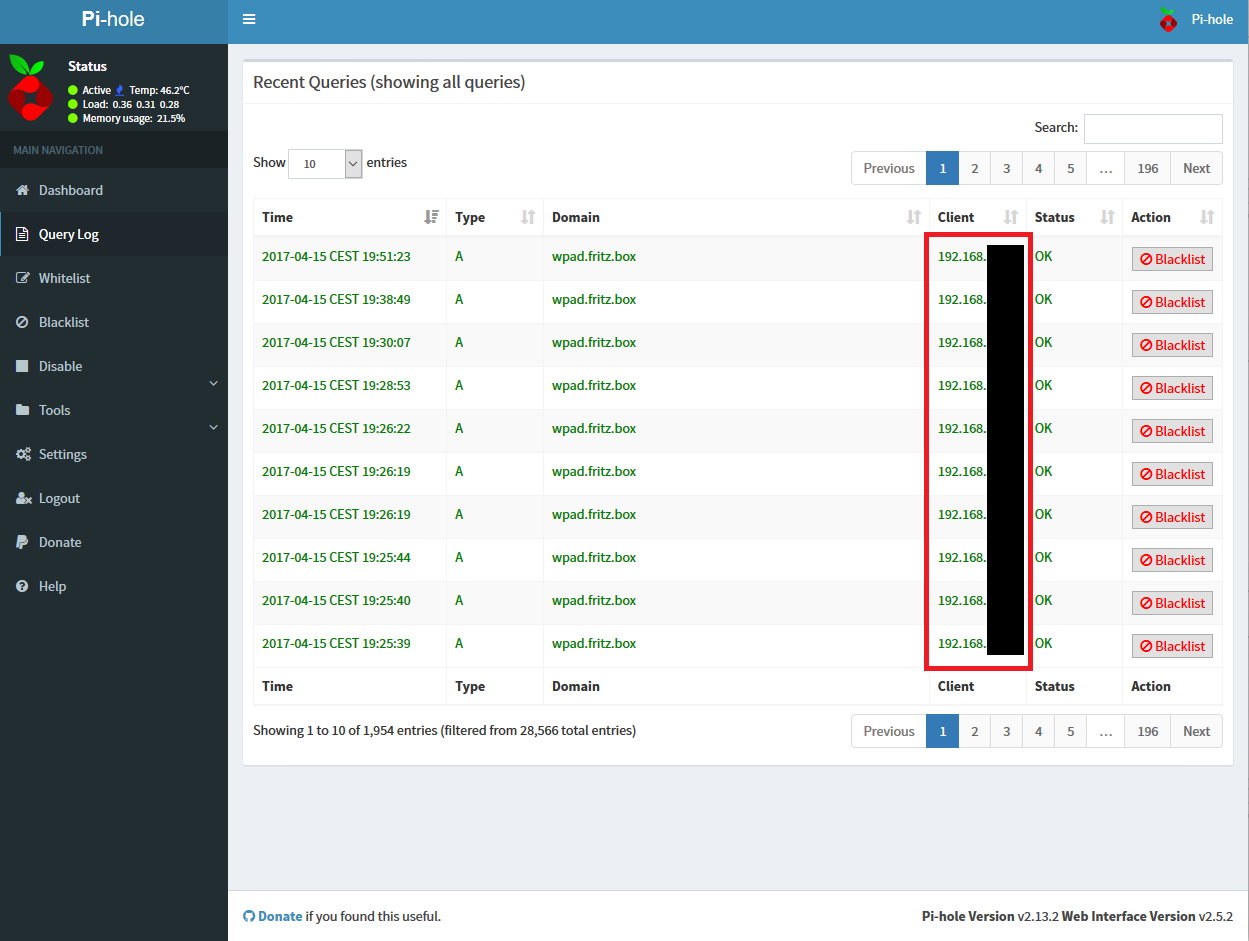
Task: Click the GitHub Donate link in footer
Action: click(279, 916)
